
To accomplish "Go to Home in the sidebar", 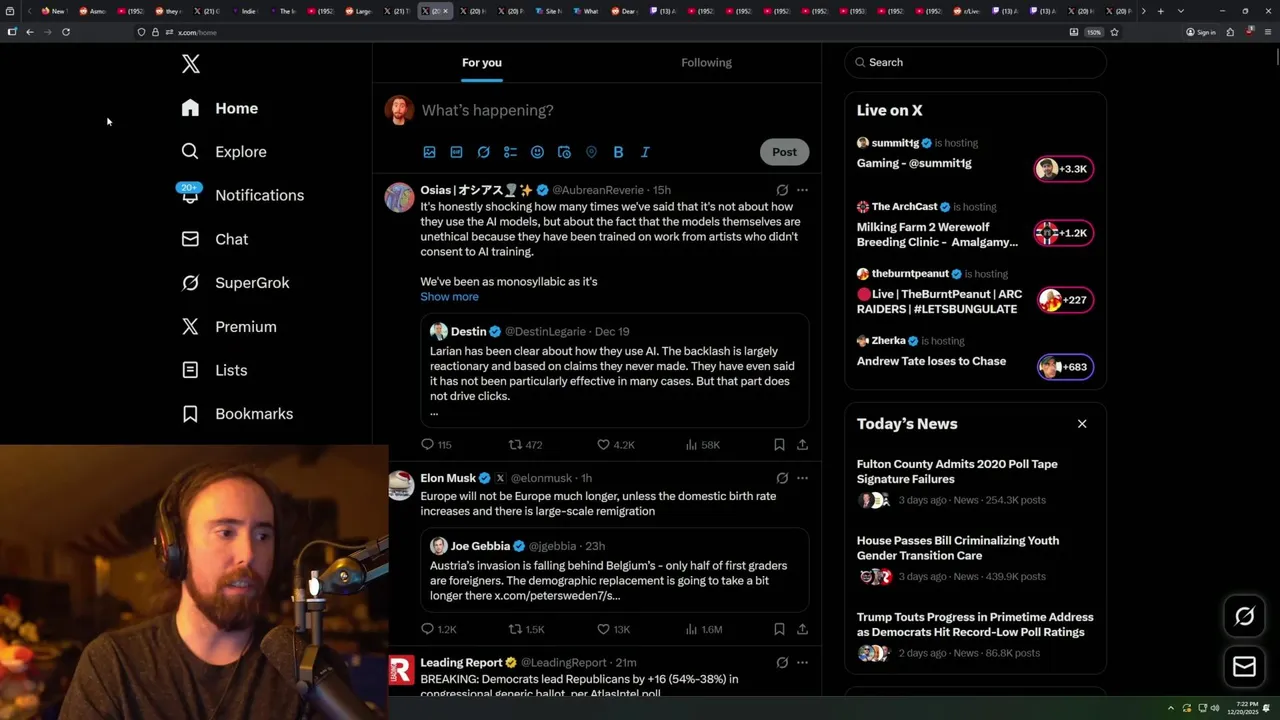I will click(220, 108).
